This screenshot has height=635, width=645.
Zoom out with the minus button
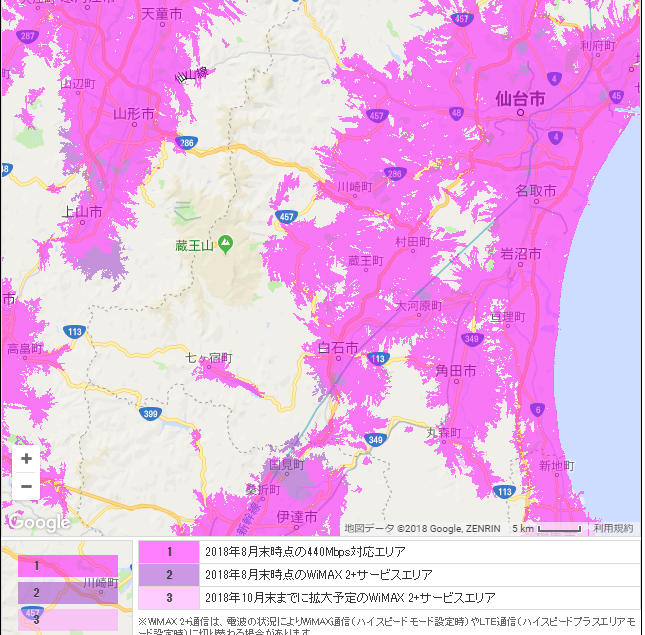(26, 487)
